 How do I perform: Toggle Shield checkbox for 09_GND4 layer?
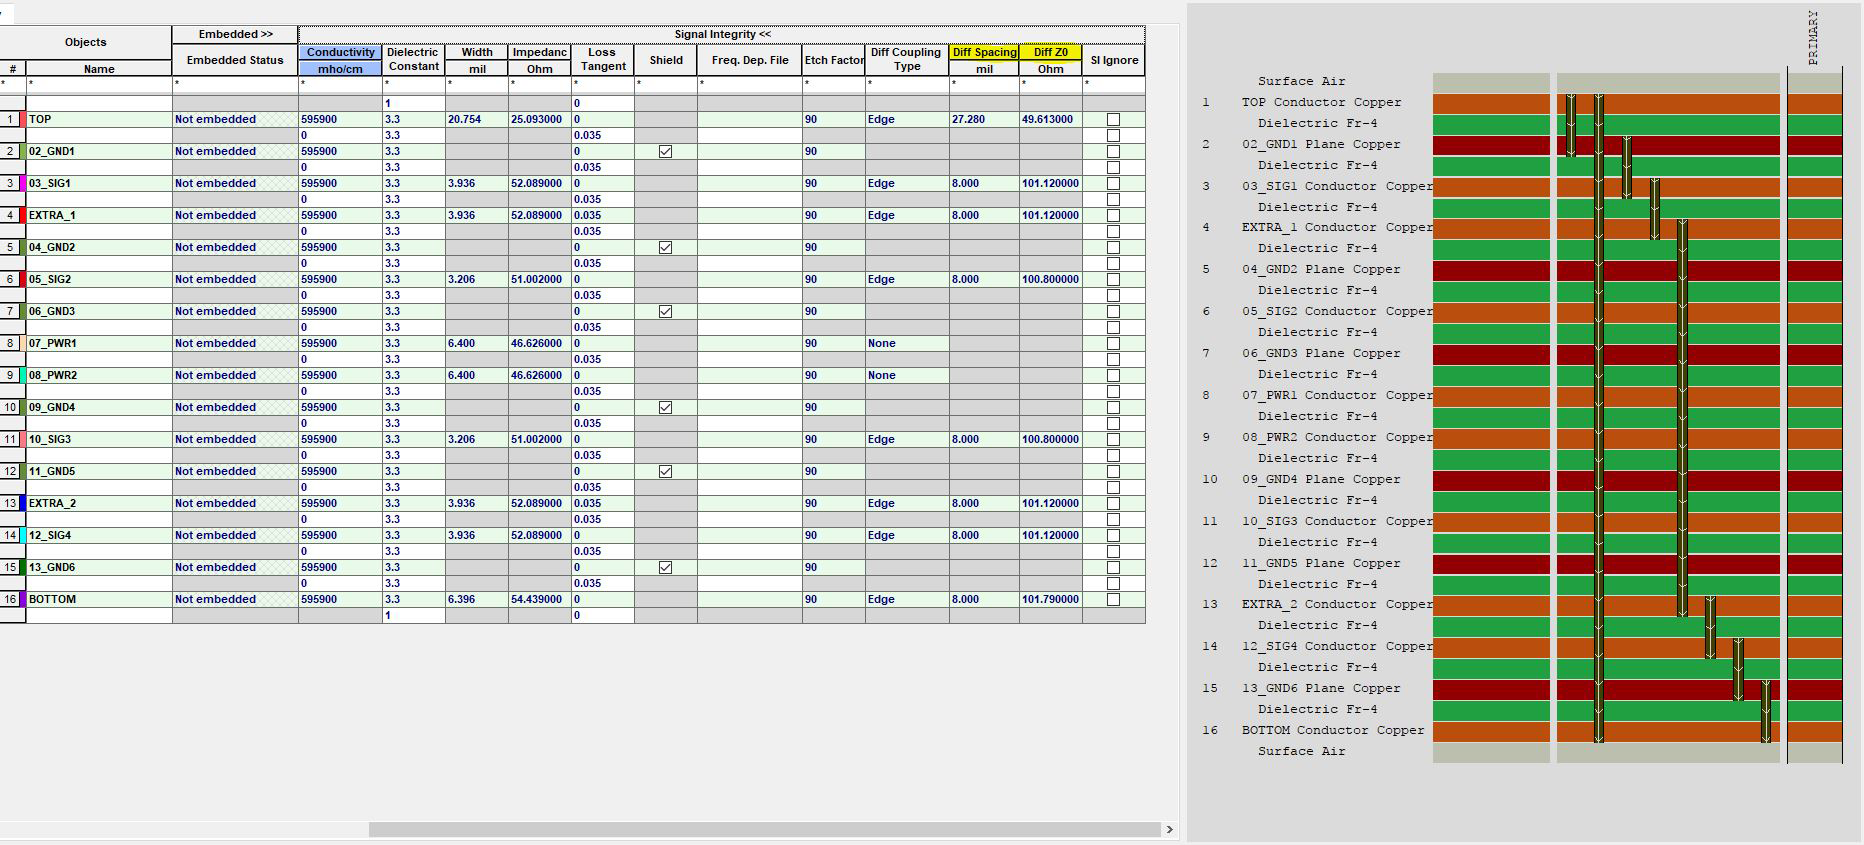pyautogui.click(x=665, y=407)
